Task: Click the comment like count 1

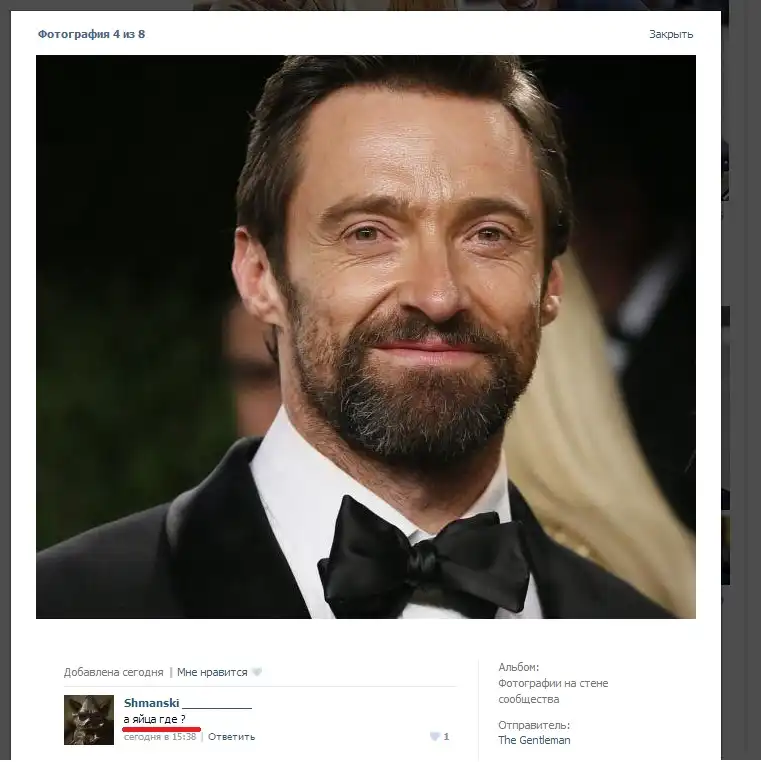Action: 446,737
